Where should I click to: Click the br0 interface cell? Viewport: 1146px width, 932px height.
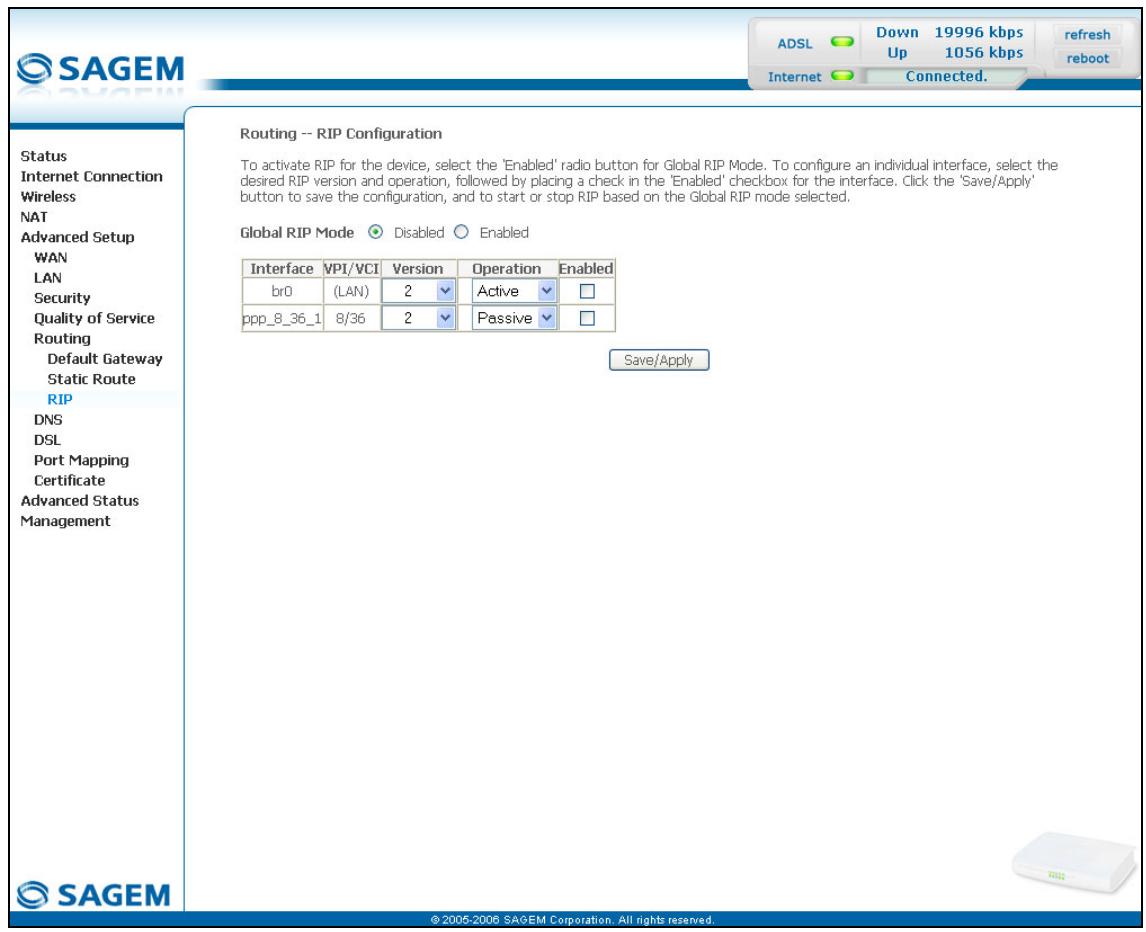[x=282, y=291]
